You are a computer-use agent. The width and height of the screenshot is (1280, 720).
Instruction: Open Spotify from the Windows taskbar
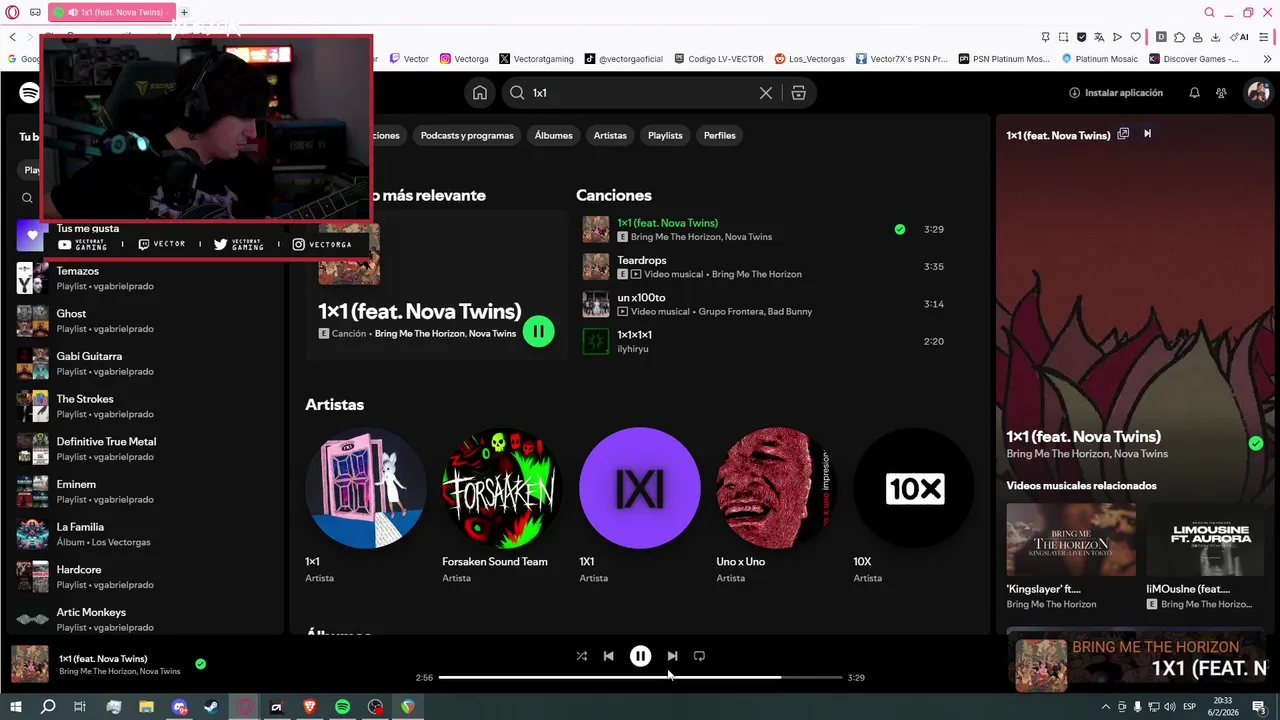pos(342,707)
